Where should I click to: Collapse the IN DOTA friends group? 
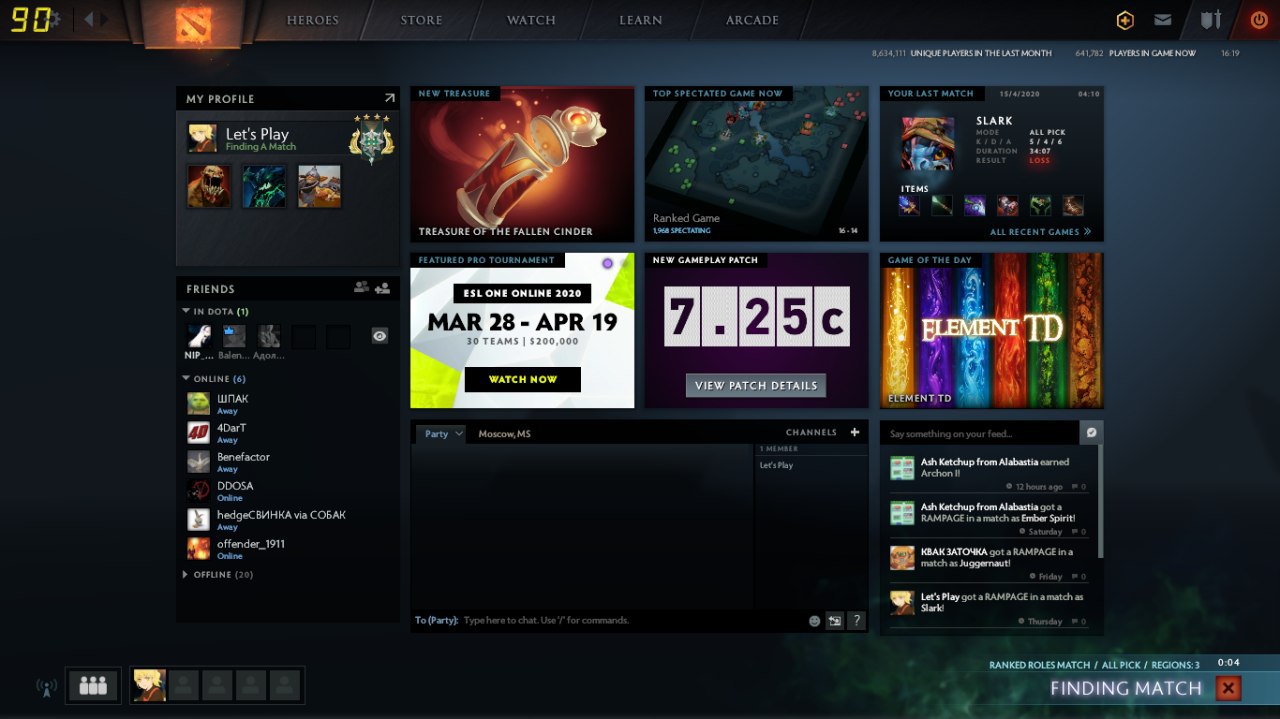tap(186, 311)
